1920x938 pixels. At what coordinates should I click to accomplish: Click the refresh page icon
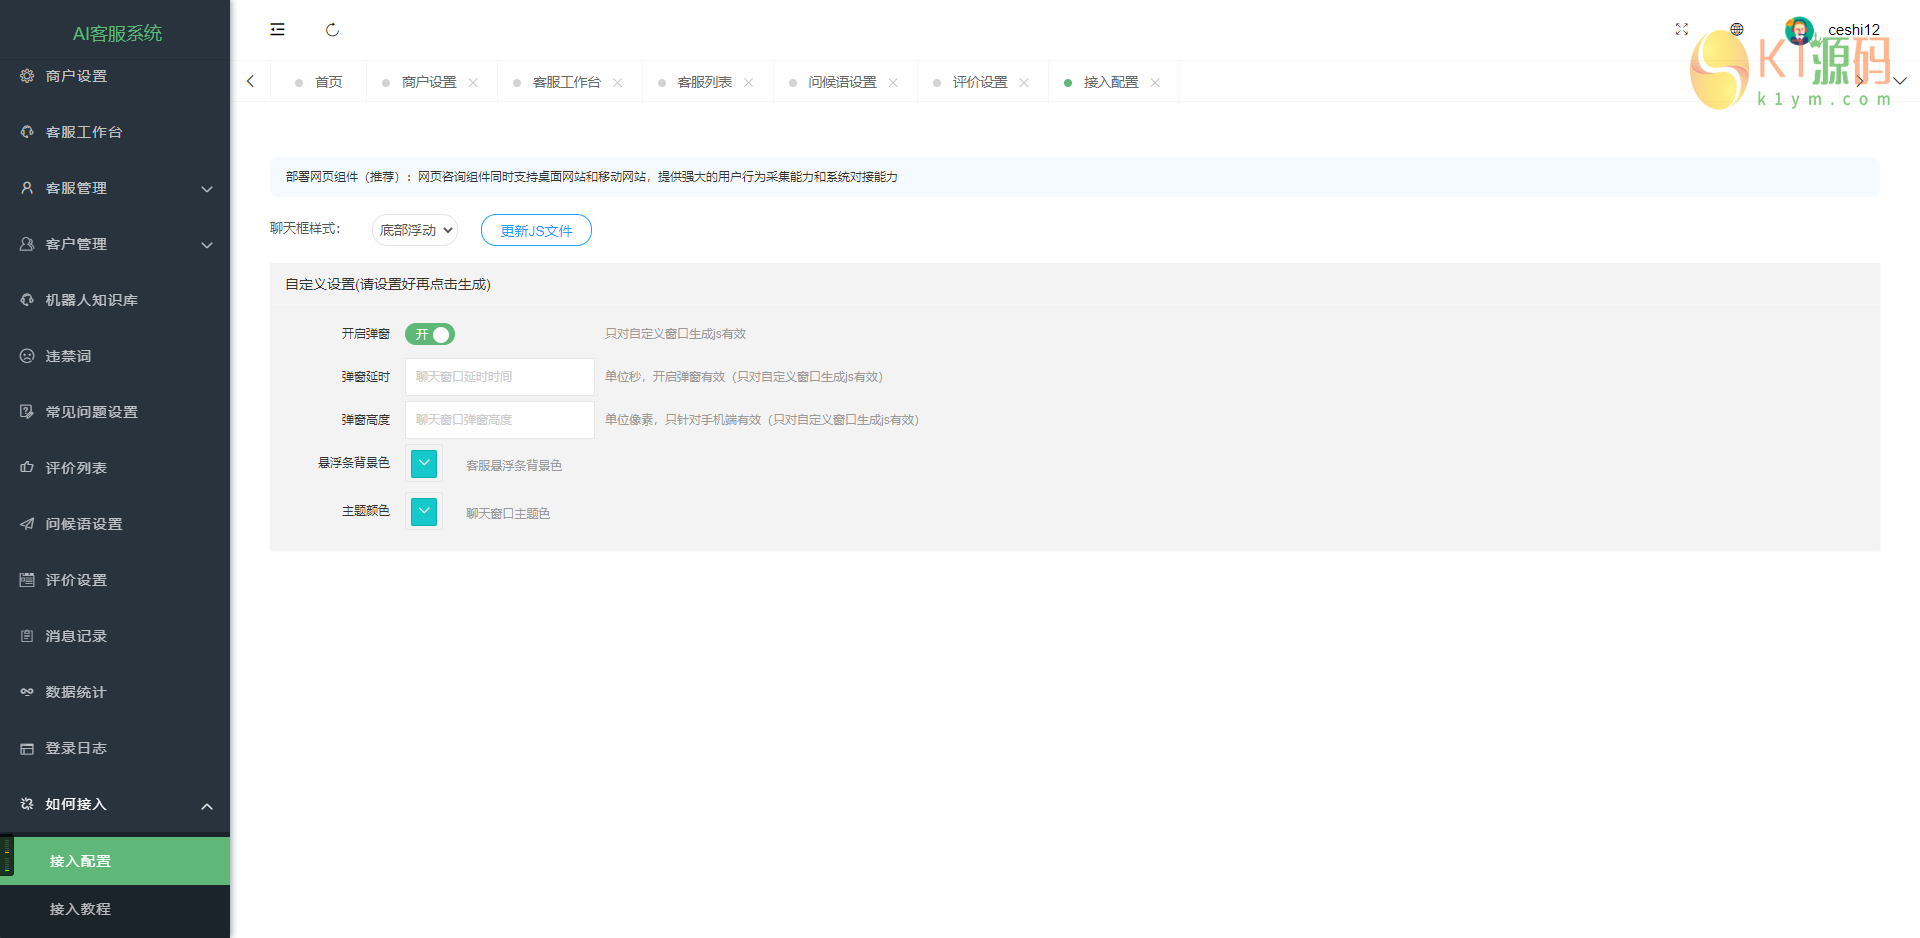pyautogui.click(x=332, y=30)
